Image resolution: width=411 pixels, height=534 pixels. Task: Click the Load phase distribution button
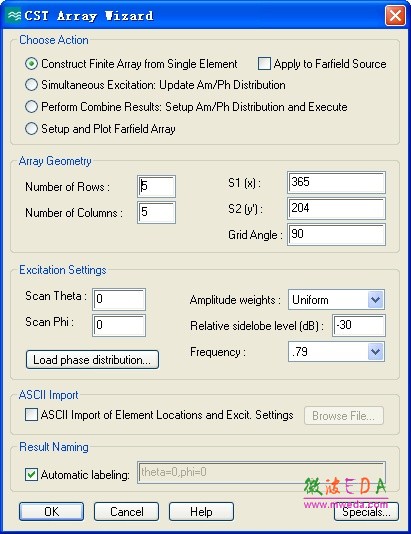92,360
